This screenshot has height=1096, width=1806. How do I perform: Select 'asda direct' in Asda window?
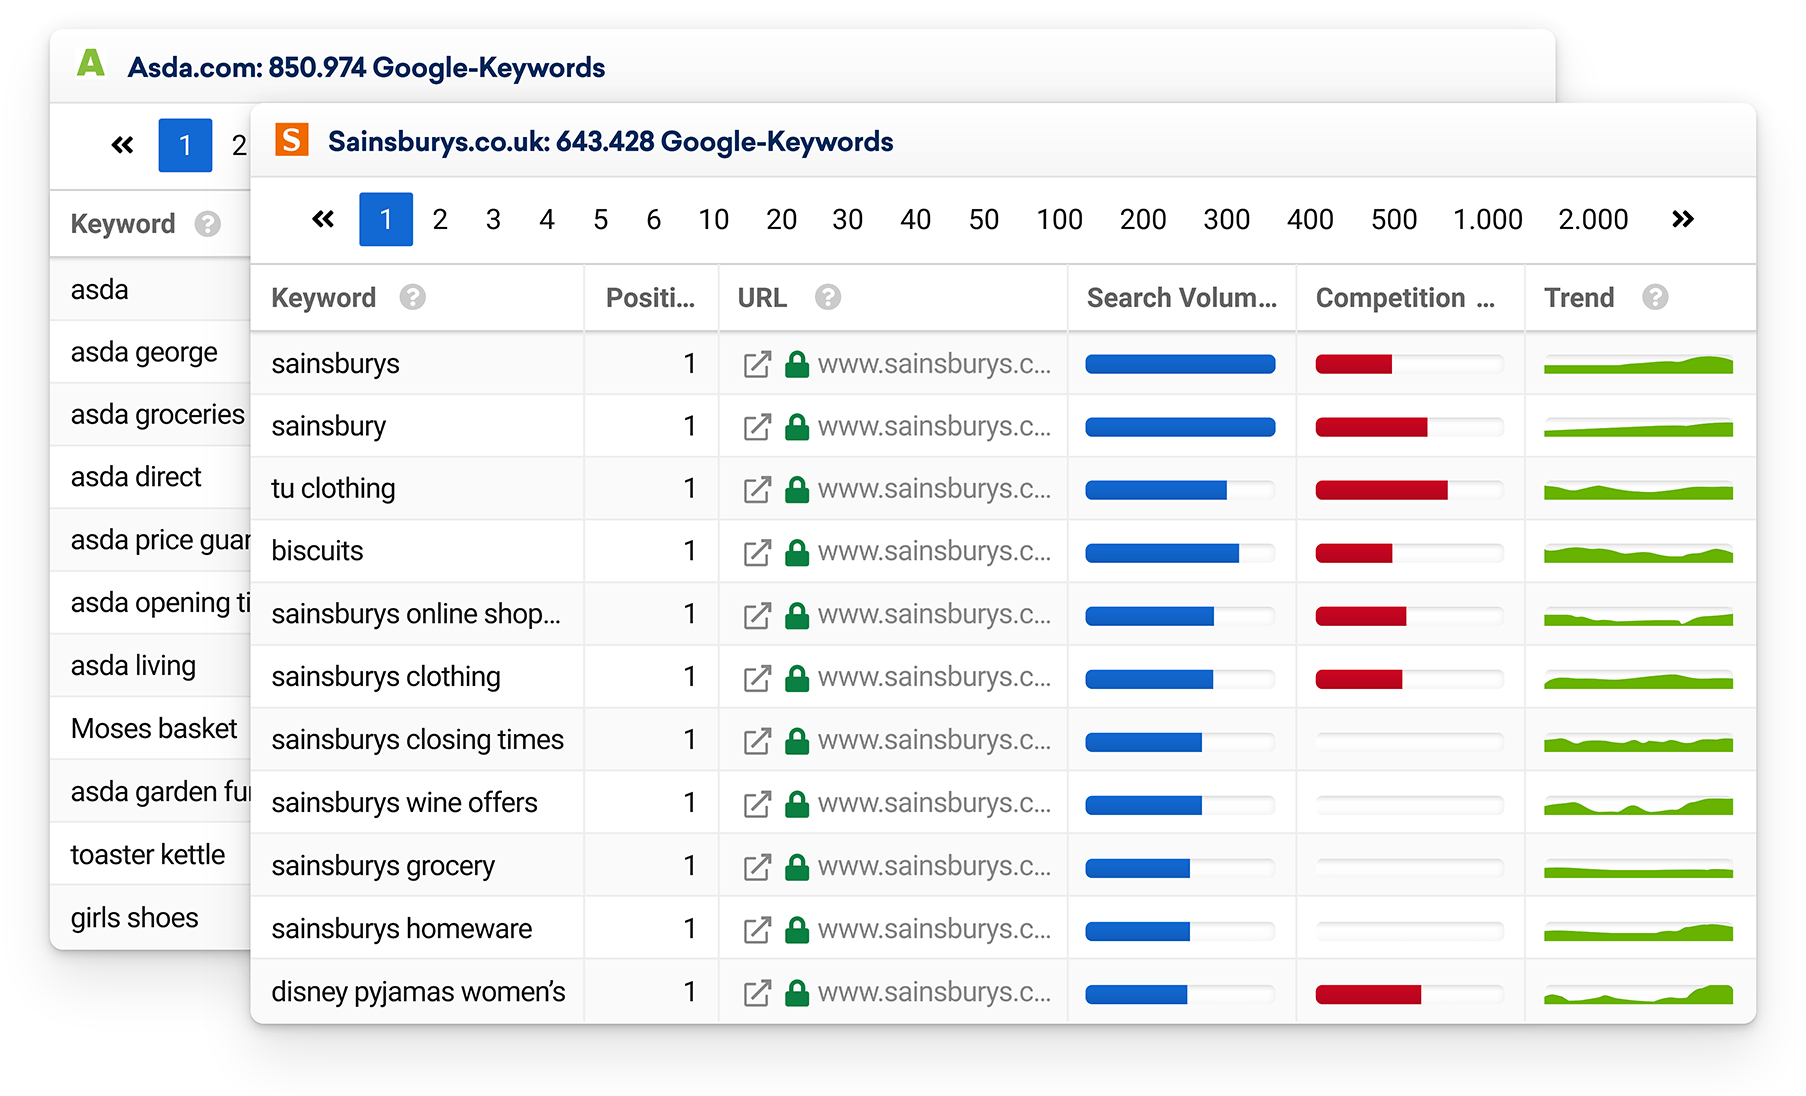point(136,478)
